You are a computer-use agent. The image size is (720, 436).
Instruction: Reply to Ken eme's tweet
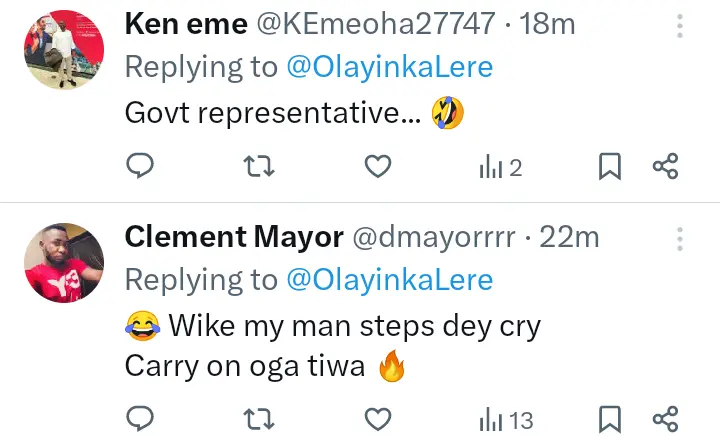coord(141,168)
